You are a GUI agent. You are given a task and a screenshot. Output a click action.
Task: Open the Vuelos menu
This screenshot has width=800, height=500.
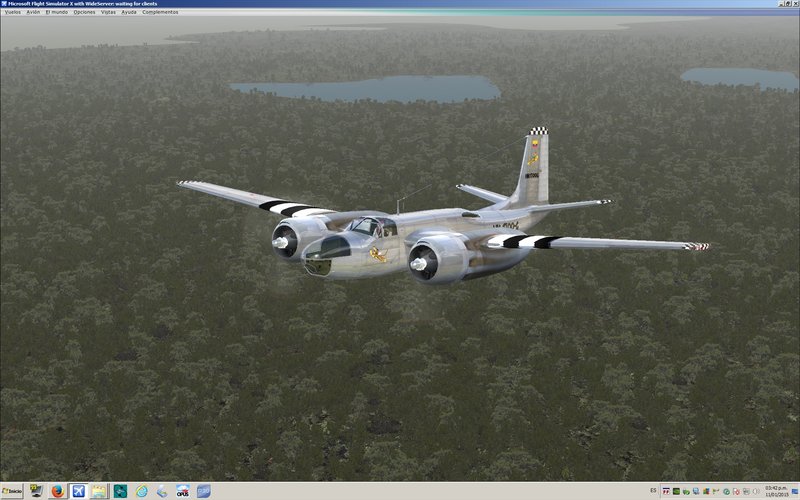[x=12, y=12]
